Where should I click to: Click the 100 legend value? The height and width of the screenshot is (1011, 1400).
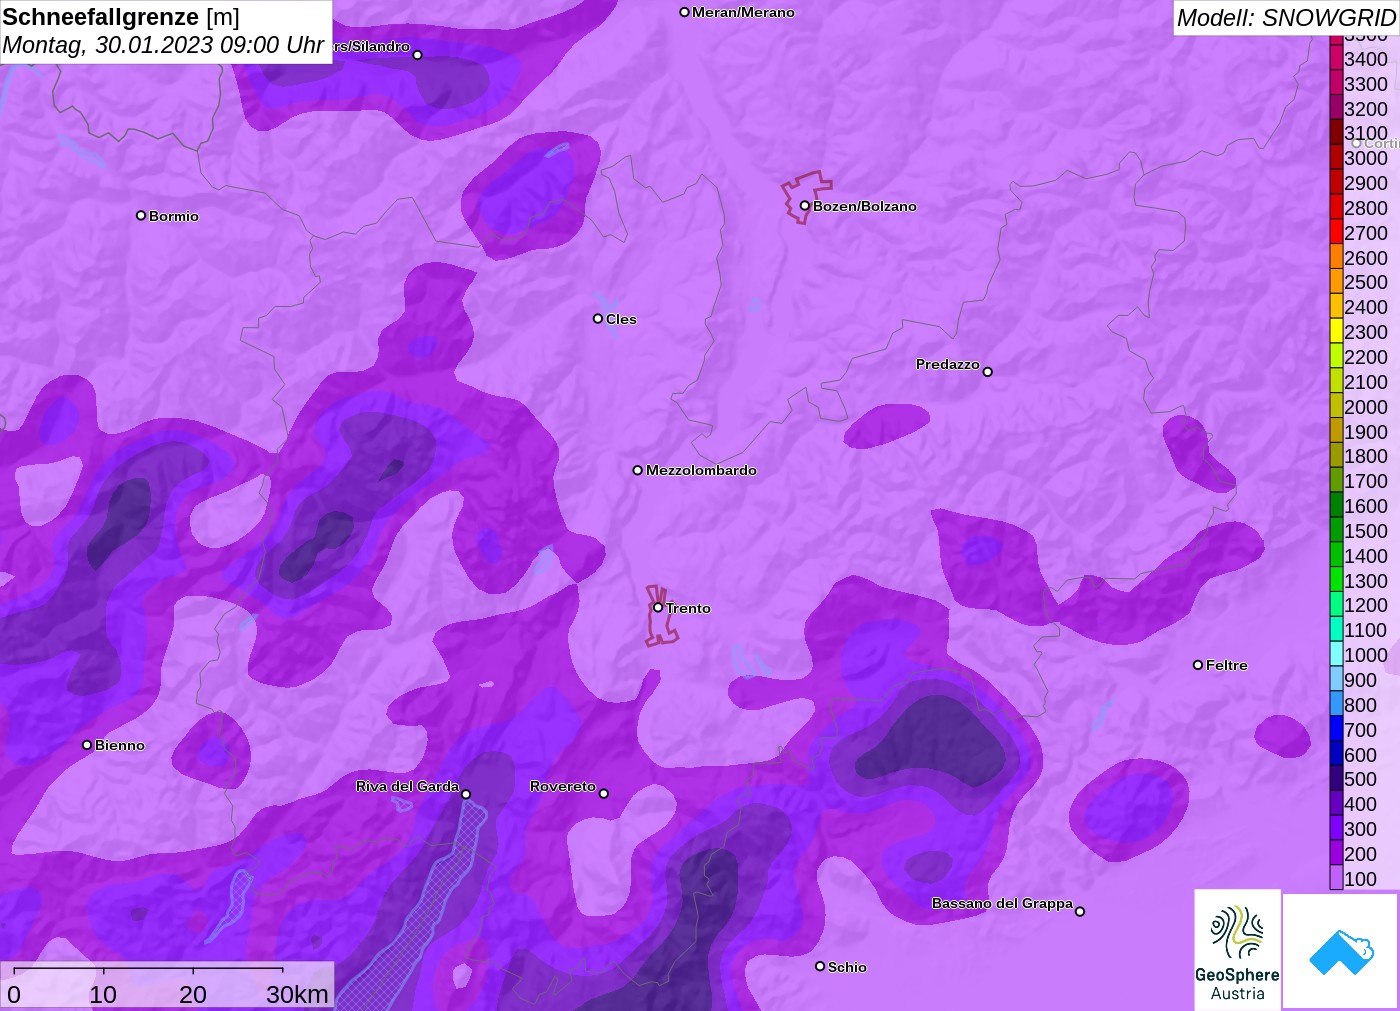(1360, 879)
